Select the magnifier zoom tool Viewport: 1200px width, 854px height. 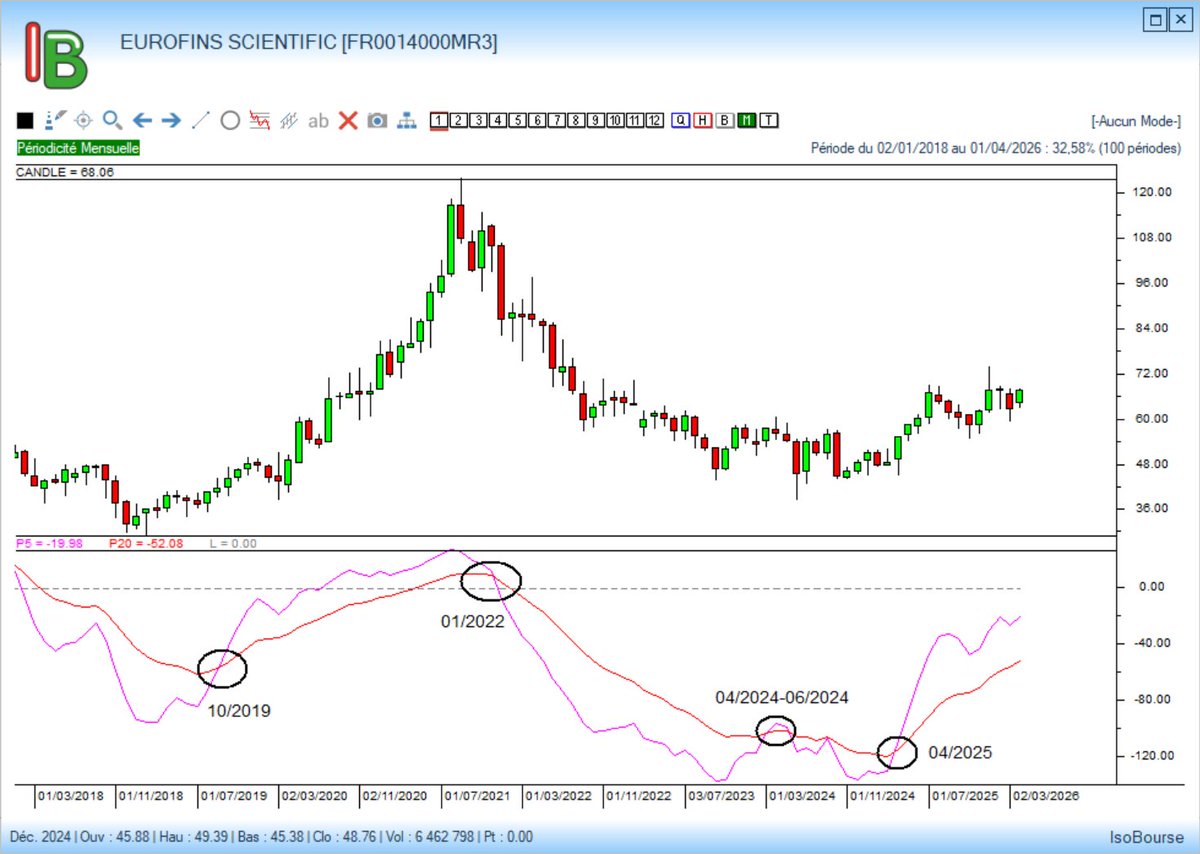coord(112,121)
